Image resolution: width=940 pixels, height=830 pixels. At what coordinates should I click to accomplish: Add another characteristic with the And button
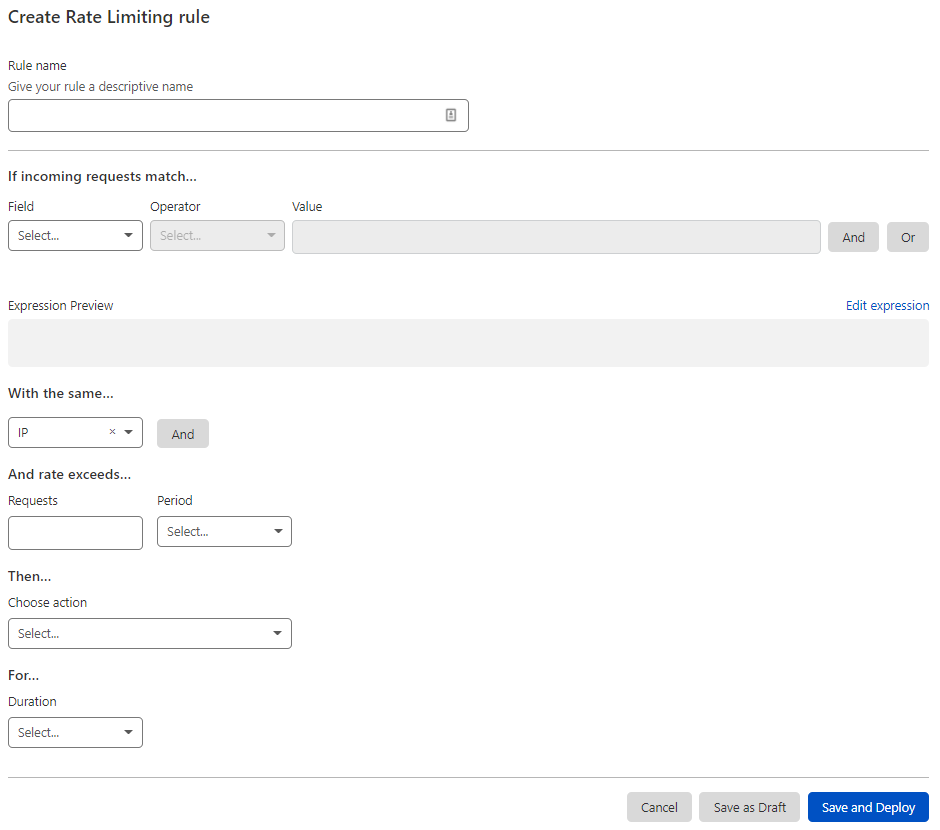182,433
